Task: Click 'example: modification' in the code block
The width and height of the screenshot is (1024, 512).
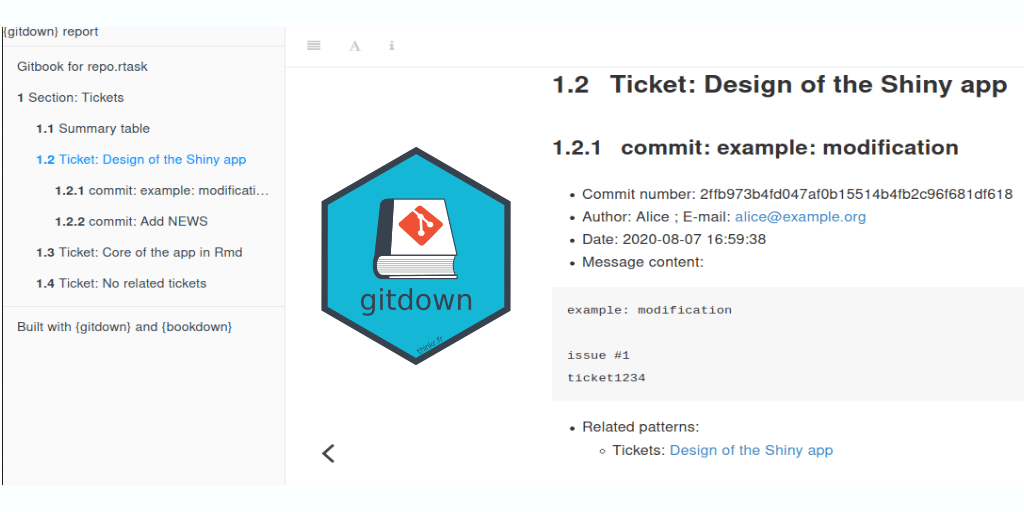Action: pos(649,310)
